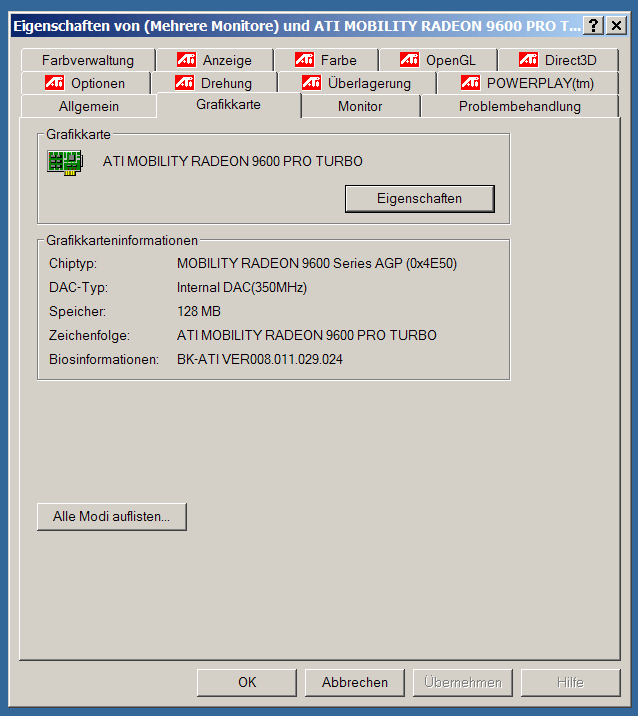Click the ATI logo on the Überlagerung tab

tap(311, 83)
